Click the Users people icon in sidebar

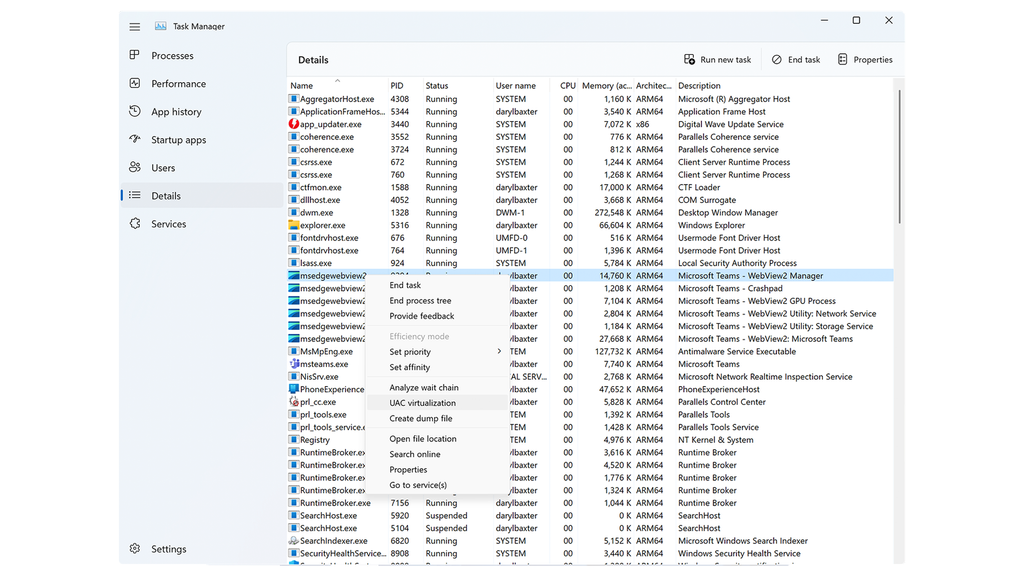click(x=136, y=167)
